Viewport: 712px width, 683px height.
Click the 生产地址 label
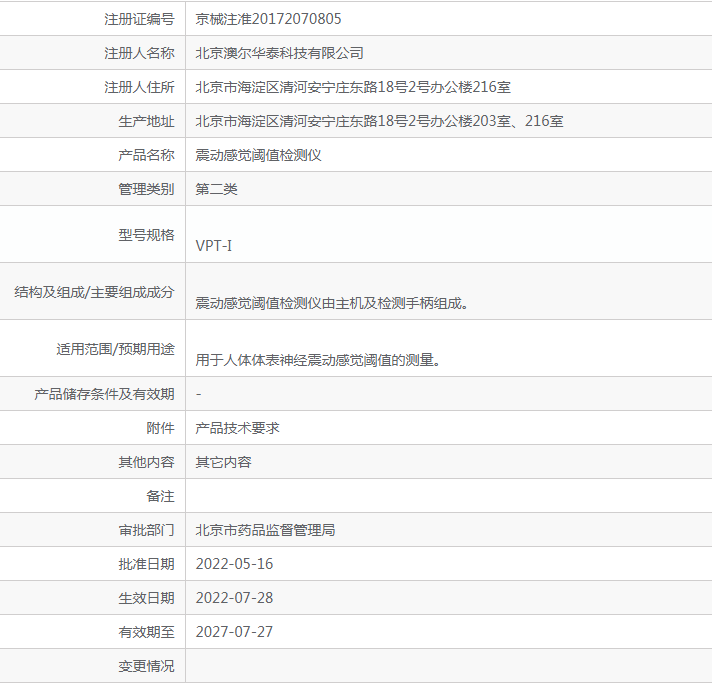point(146,121)
